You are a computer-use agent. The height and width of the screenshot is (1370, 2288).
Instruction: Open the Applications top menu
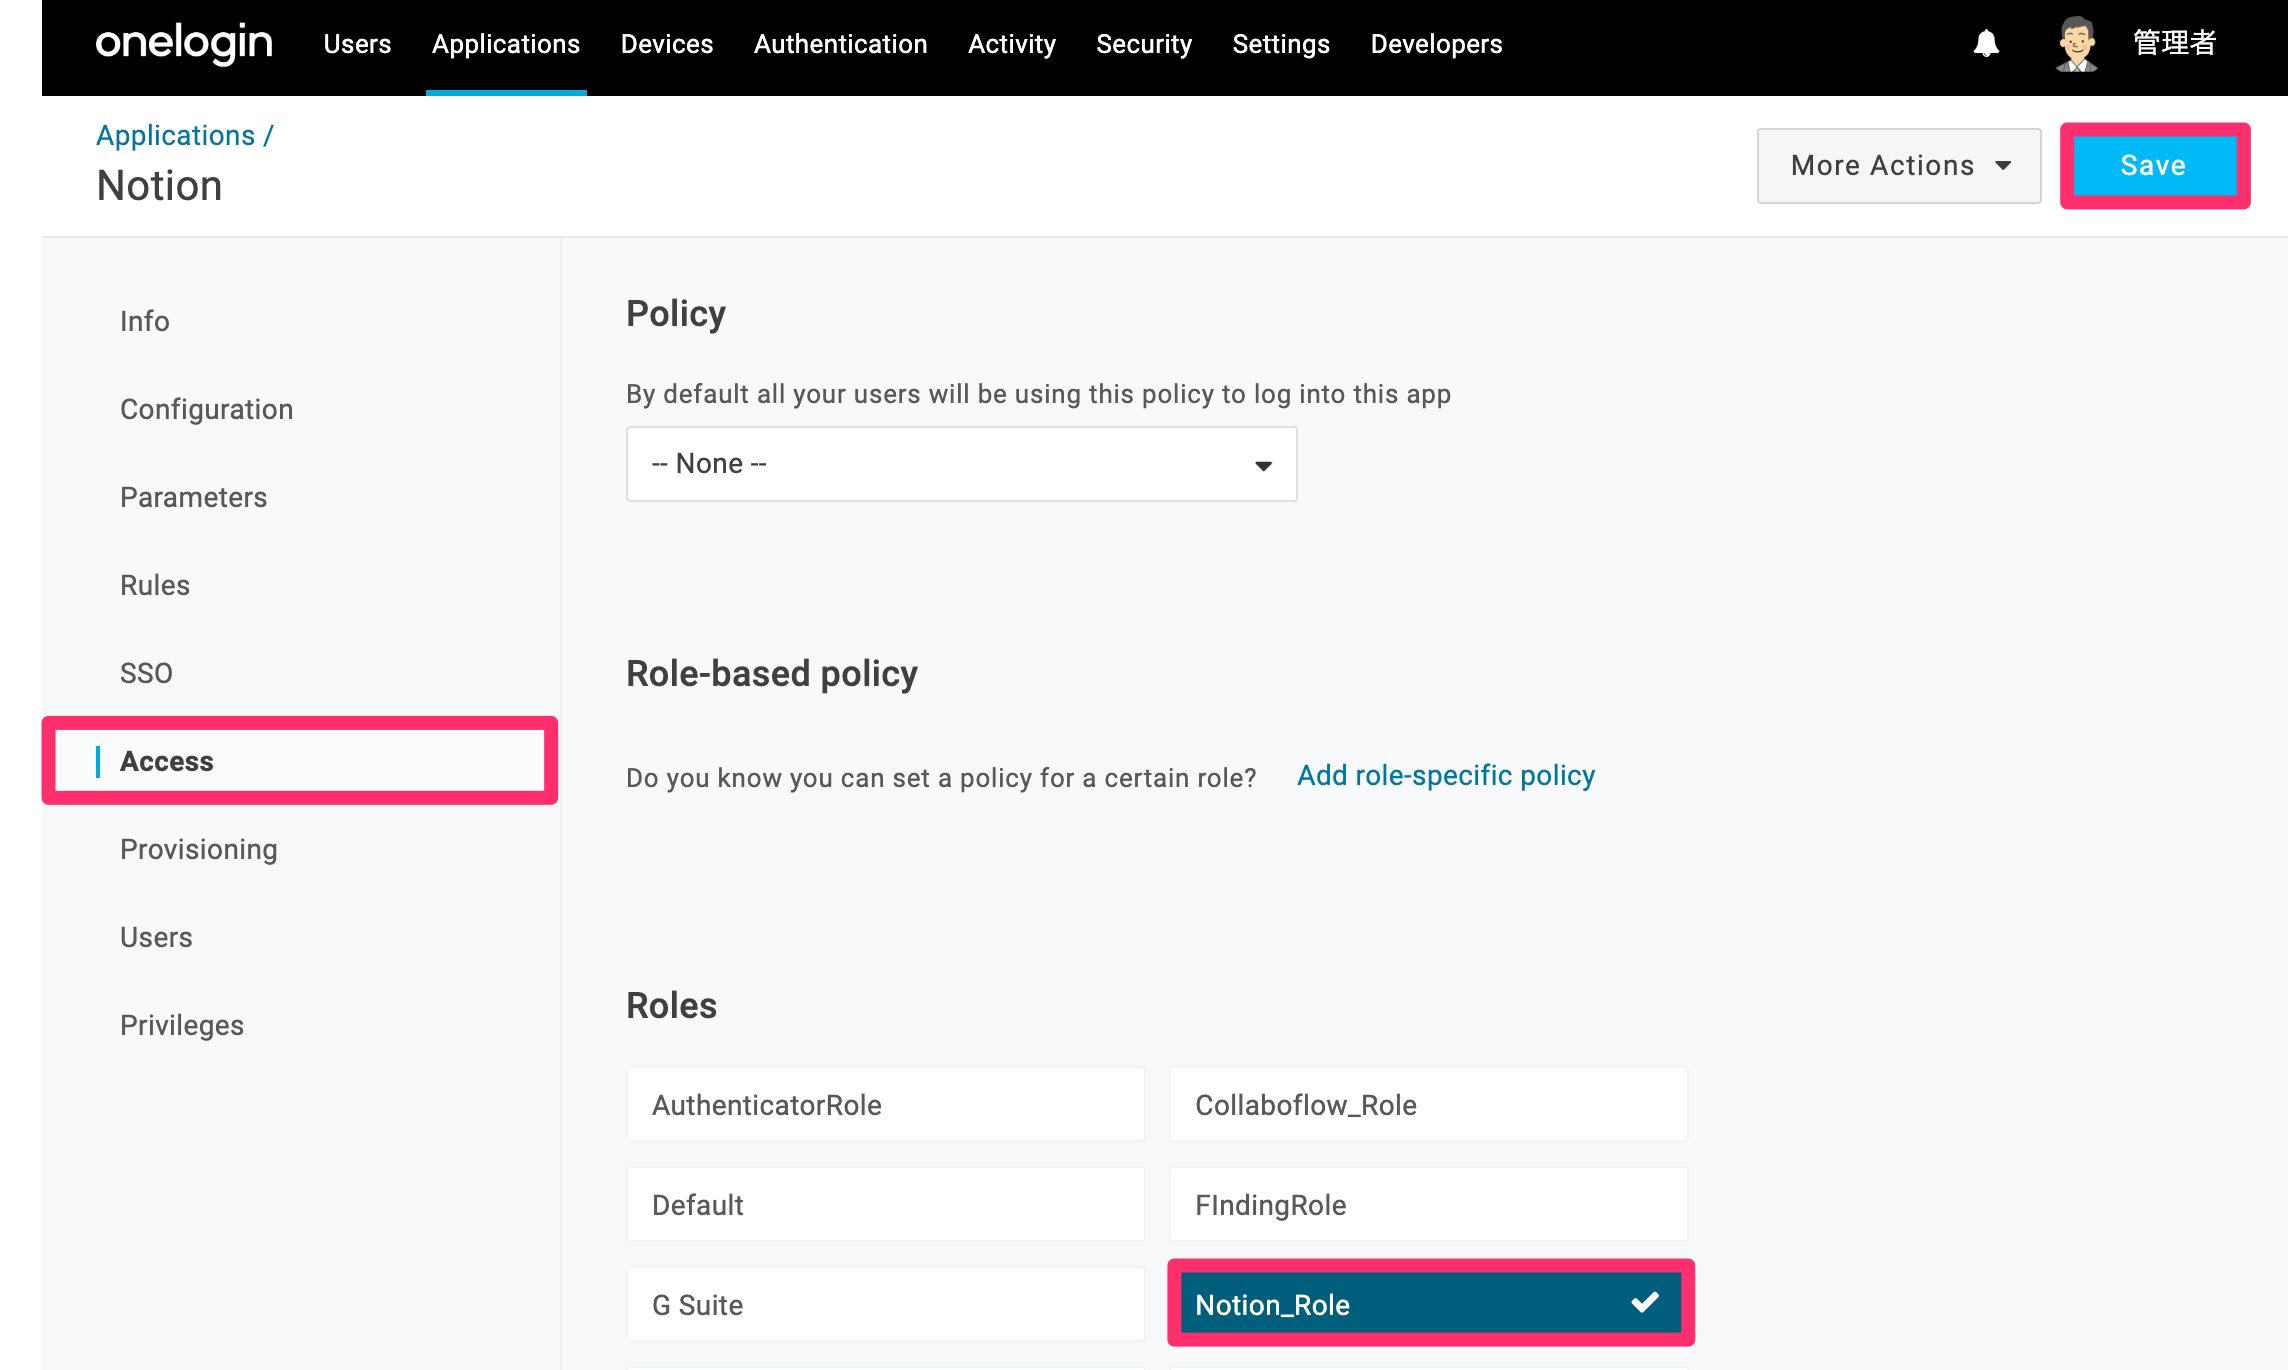[x=506, y=44]
